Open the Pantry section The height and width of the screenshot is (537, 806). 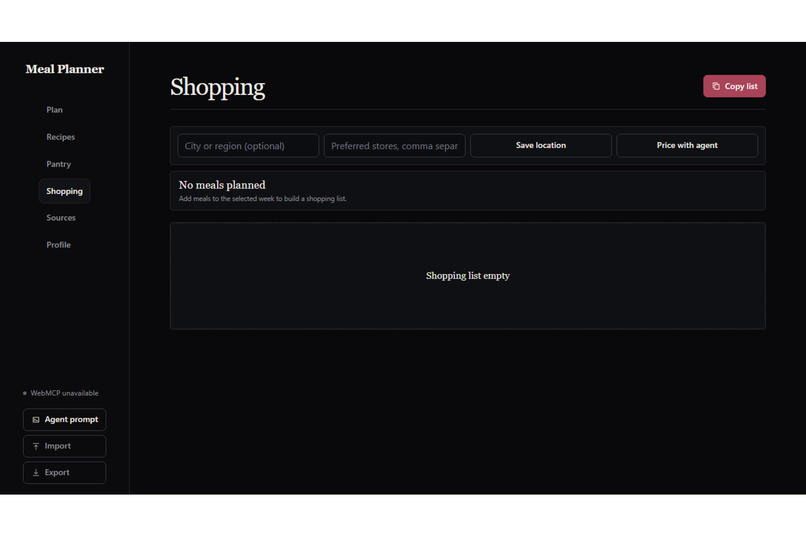[59, 164]
